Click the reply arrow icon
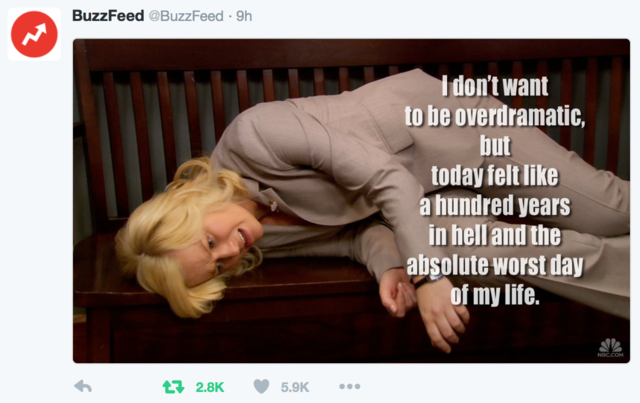 [x=83, y=386]
